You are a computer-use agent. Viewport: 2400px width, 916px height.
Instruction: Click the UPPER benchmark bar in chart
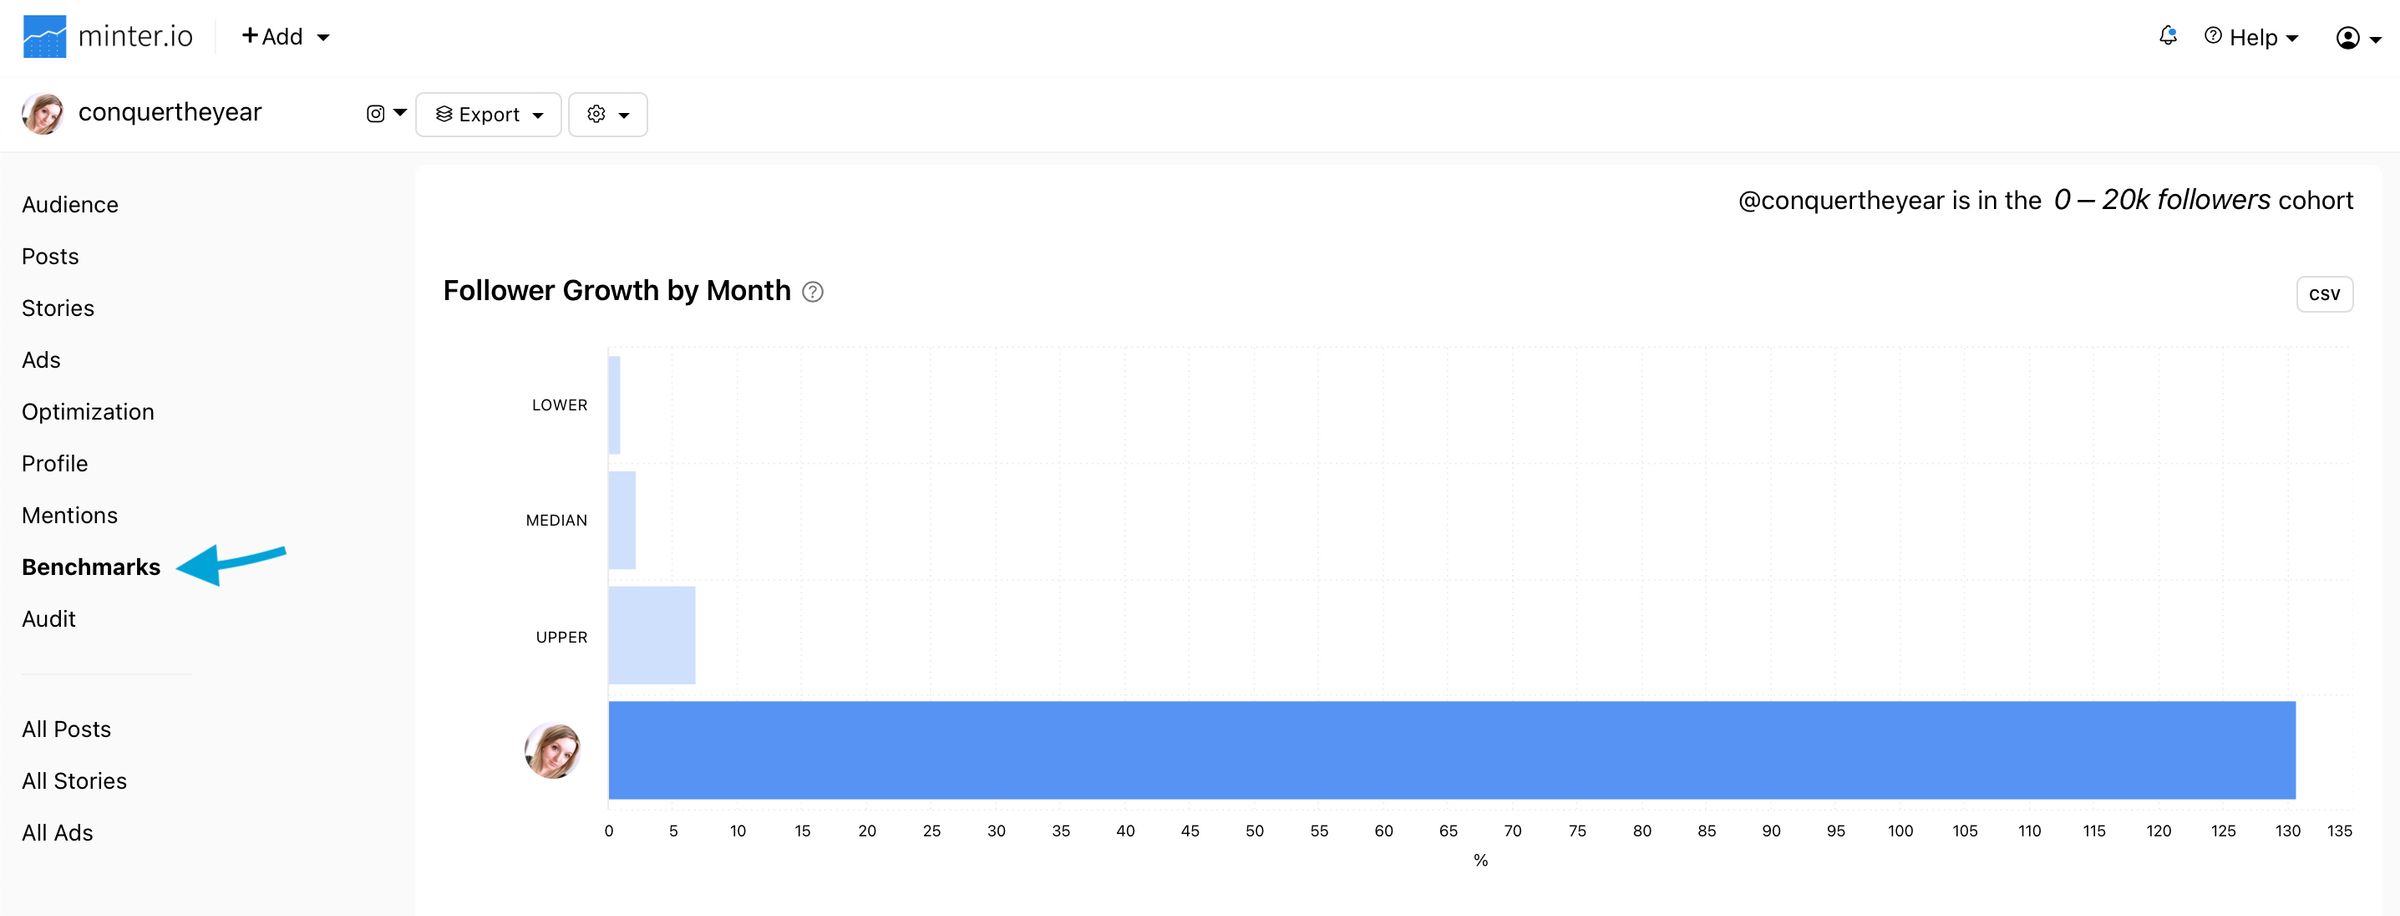pyautogui.click(x=651, y=635)
